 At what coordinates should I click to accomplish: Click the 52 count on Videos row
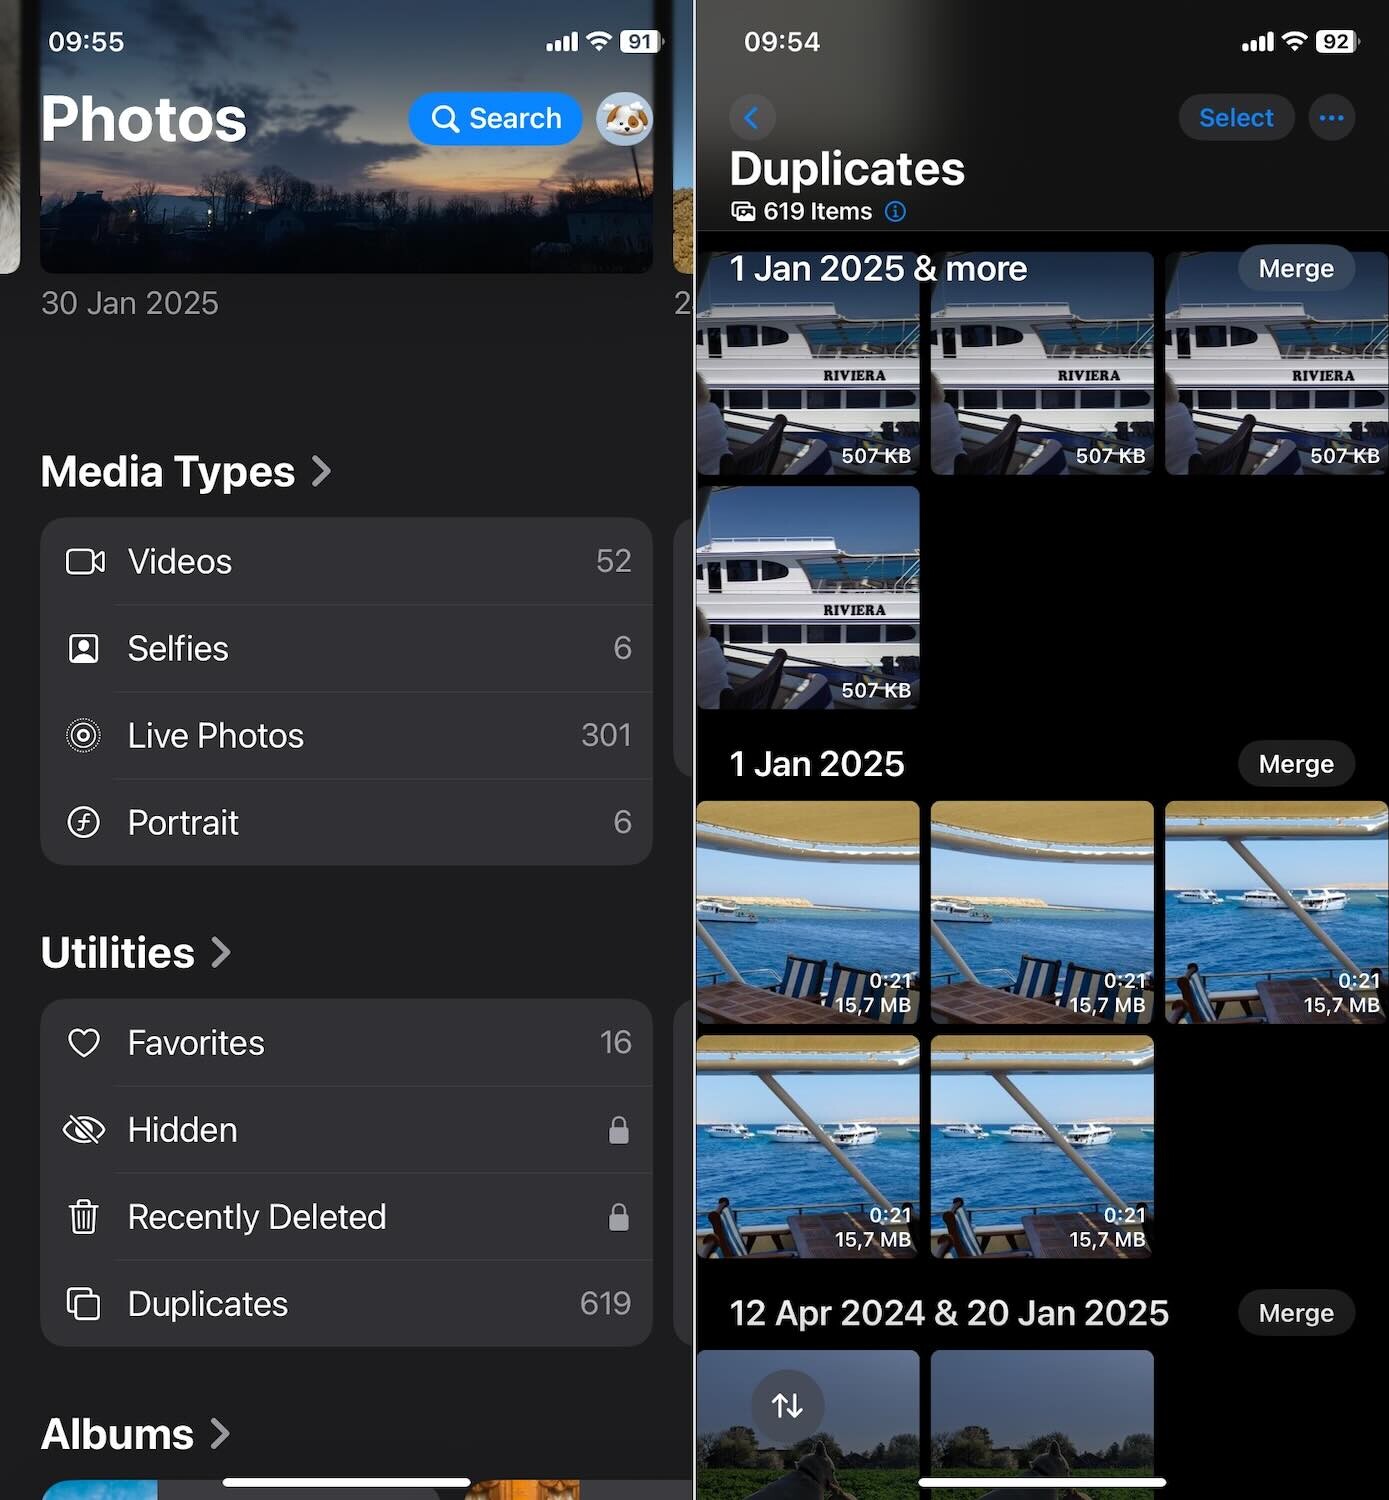coord(614,561)
